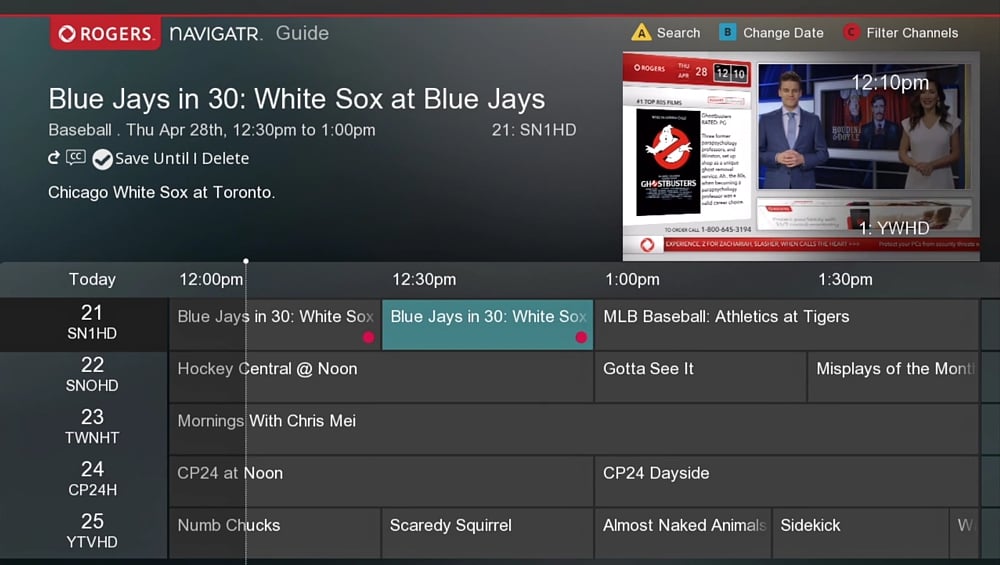
Task: Click Save Until I Delete text
Action: pos(182,158)
